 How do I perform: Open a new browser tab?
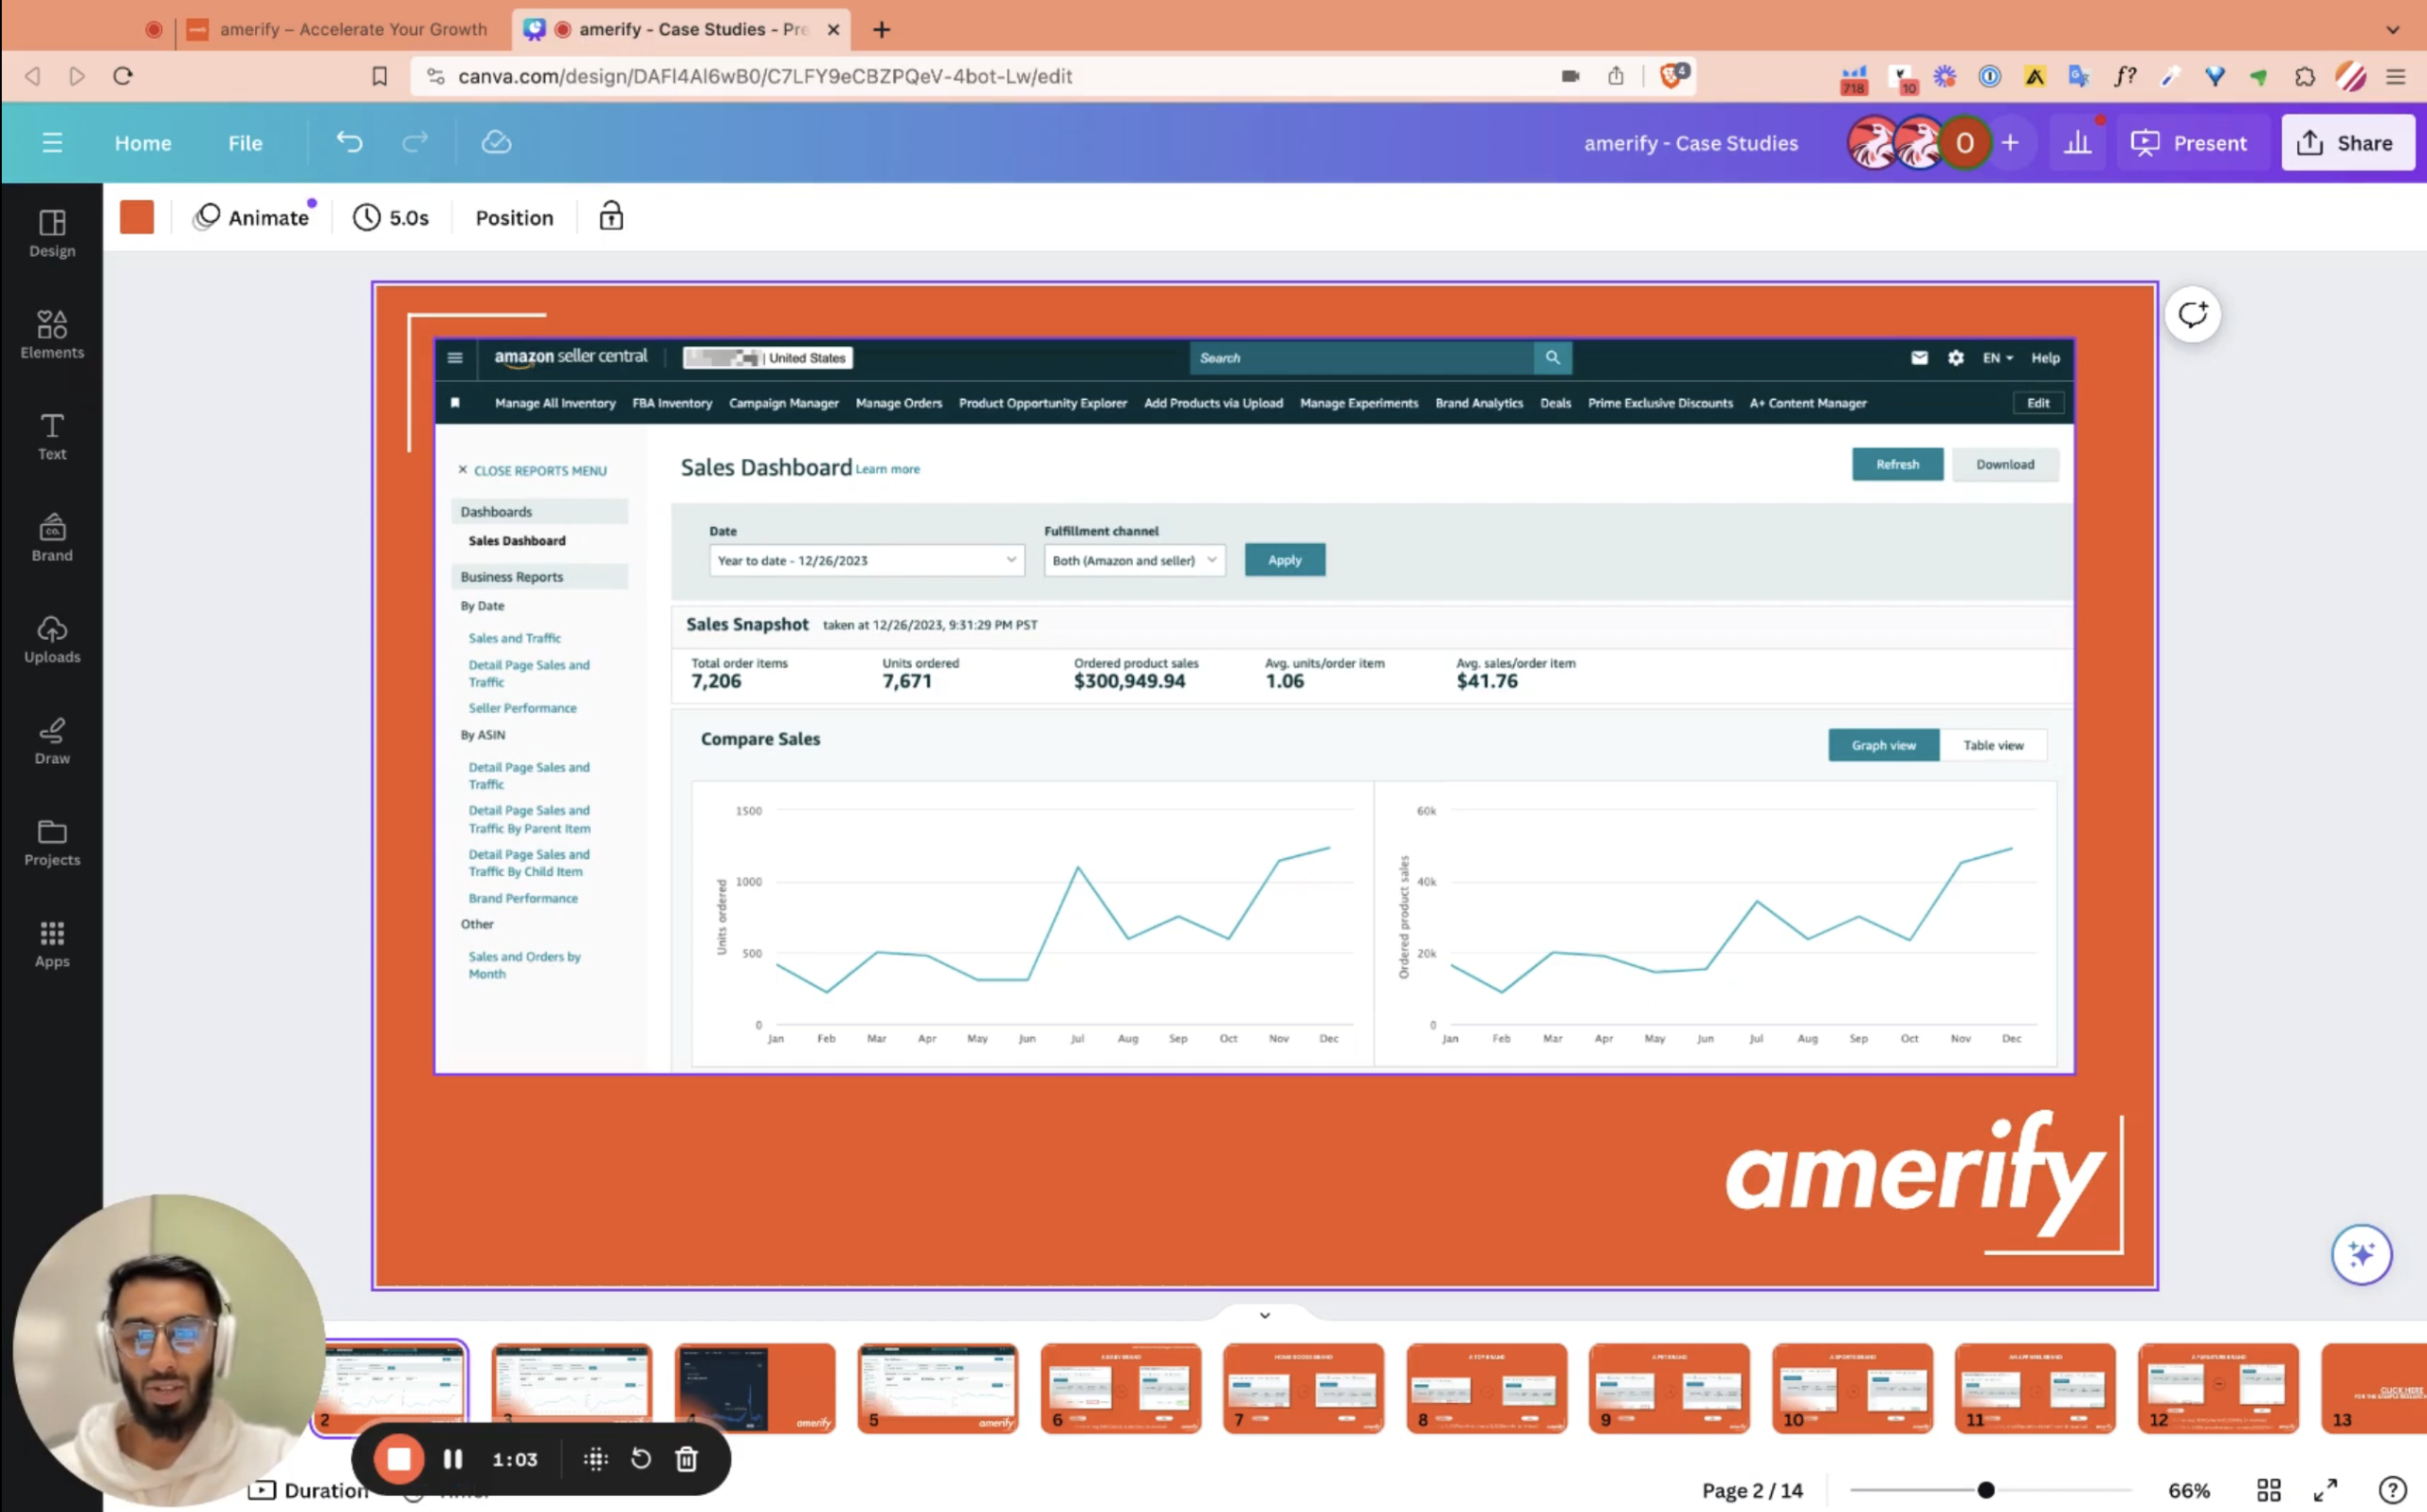point(881,29)
